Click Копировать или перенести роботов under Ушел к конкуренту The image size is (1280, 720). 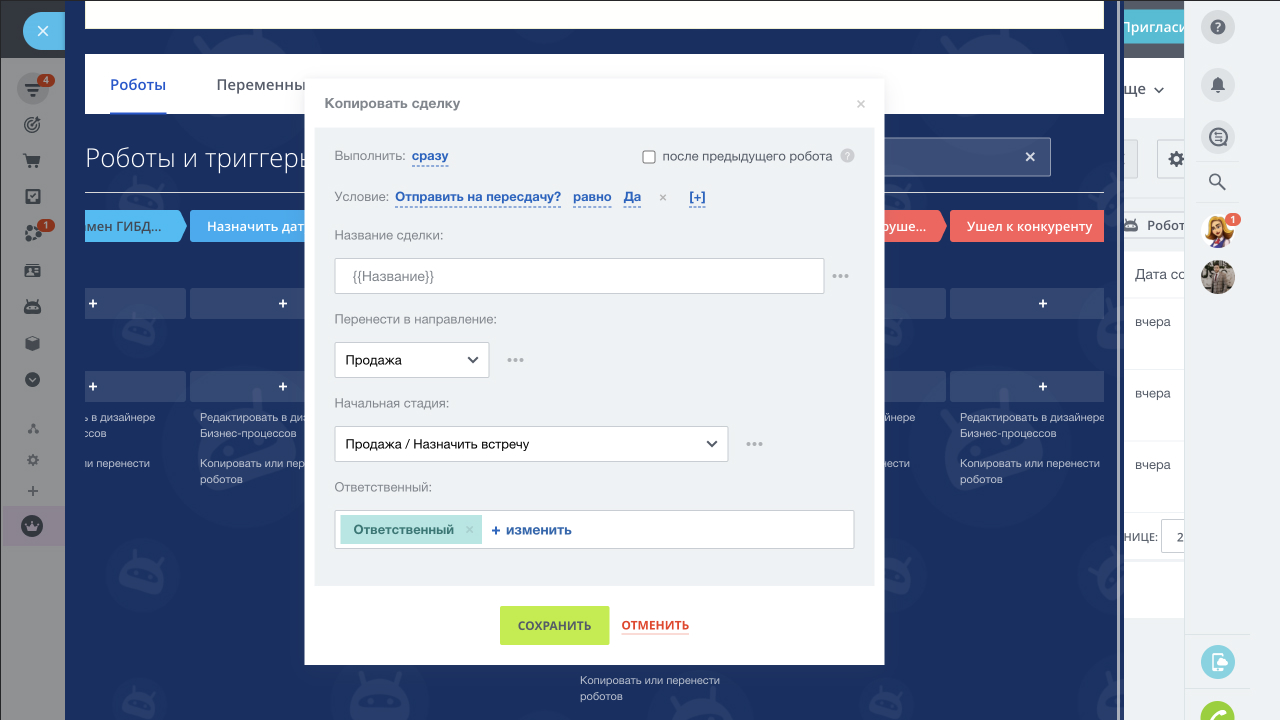click(1030, 471)
